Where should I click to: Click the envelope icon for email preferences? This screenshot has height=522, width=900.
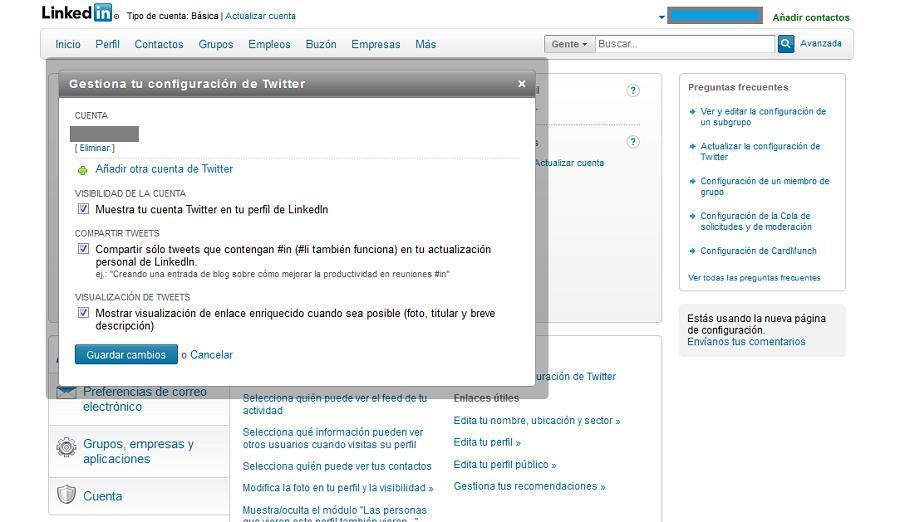66,392
